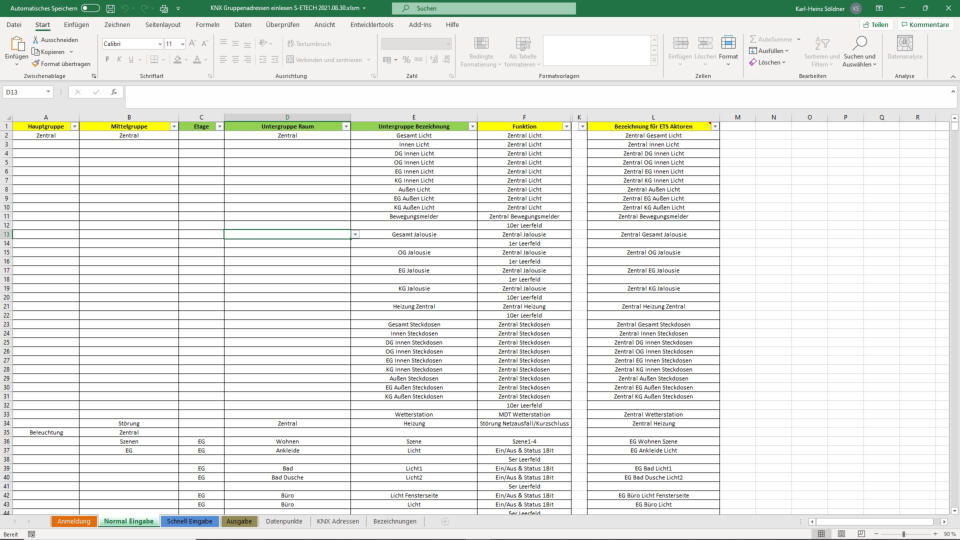Add a new sheet with plus icon
This screenshot has width=960, height=540.
point(445,521)
